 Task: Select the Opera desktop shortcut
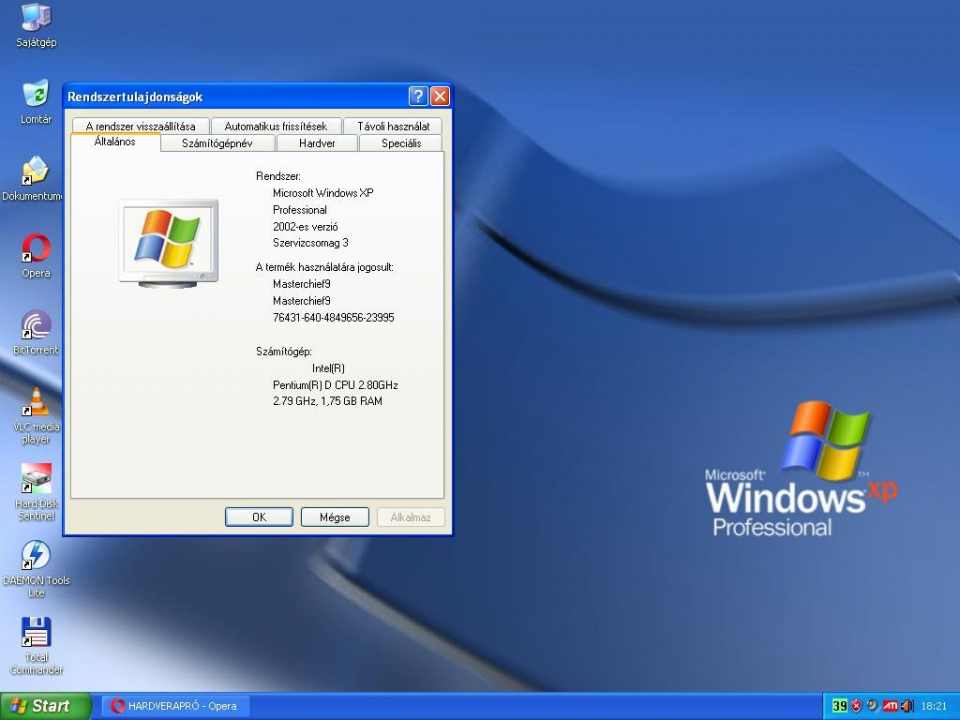click(x=36, y=256)
